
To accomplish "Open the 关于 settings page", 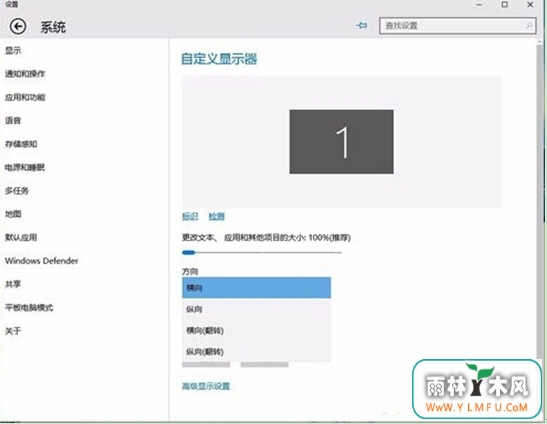I will [x=13, y=331].
